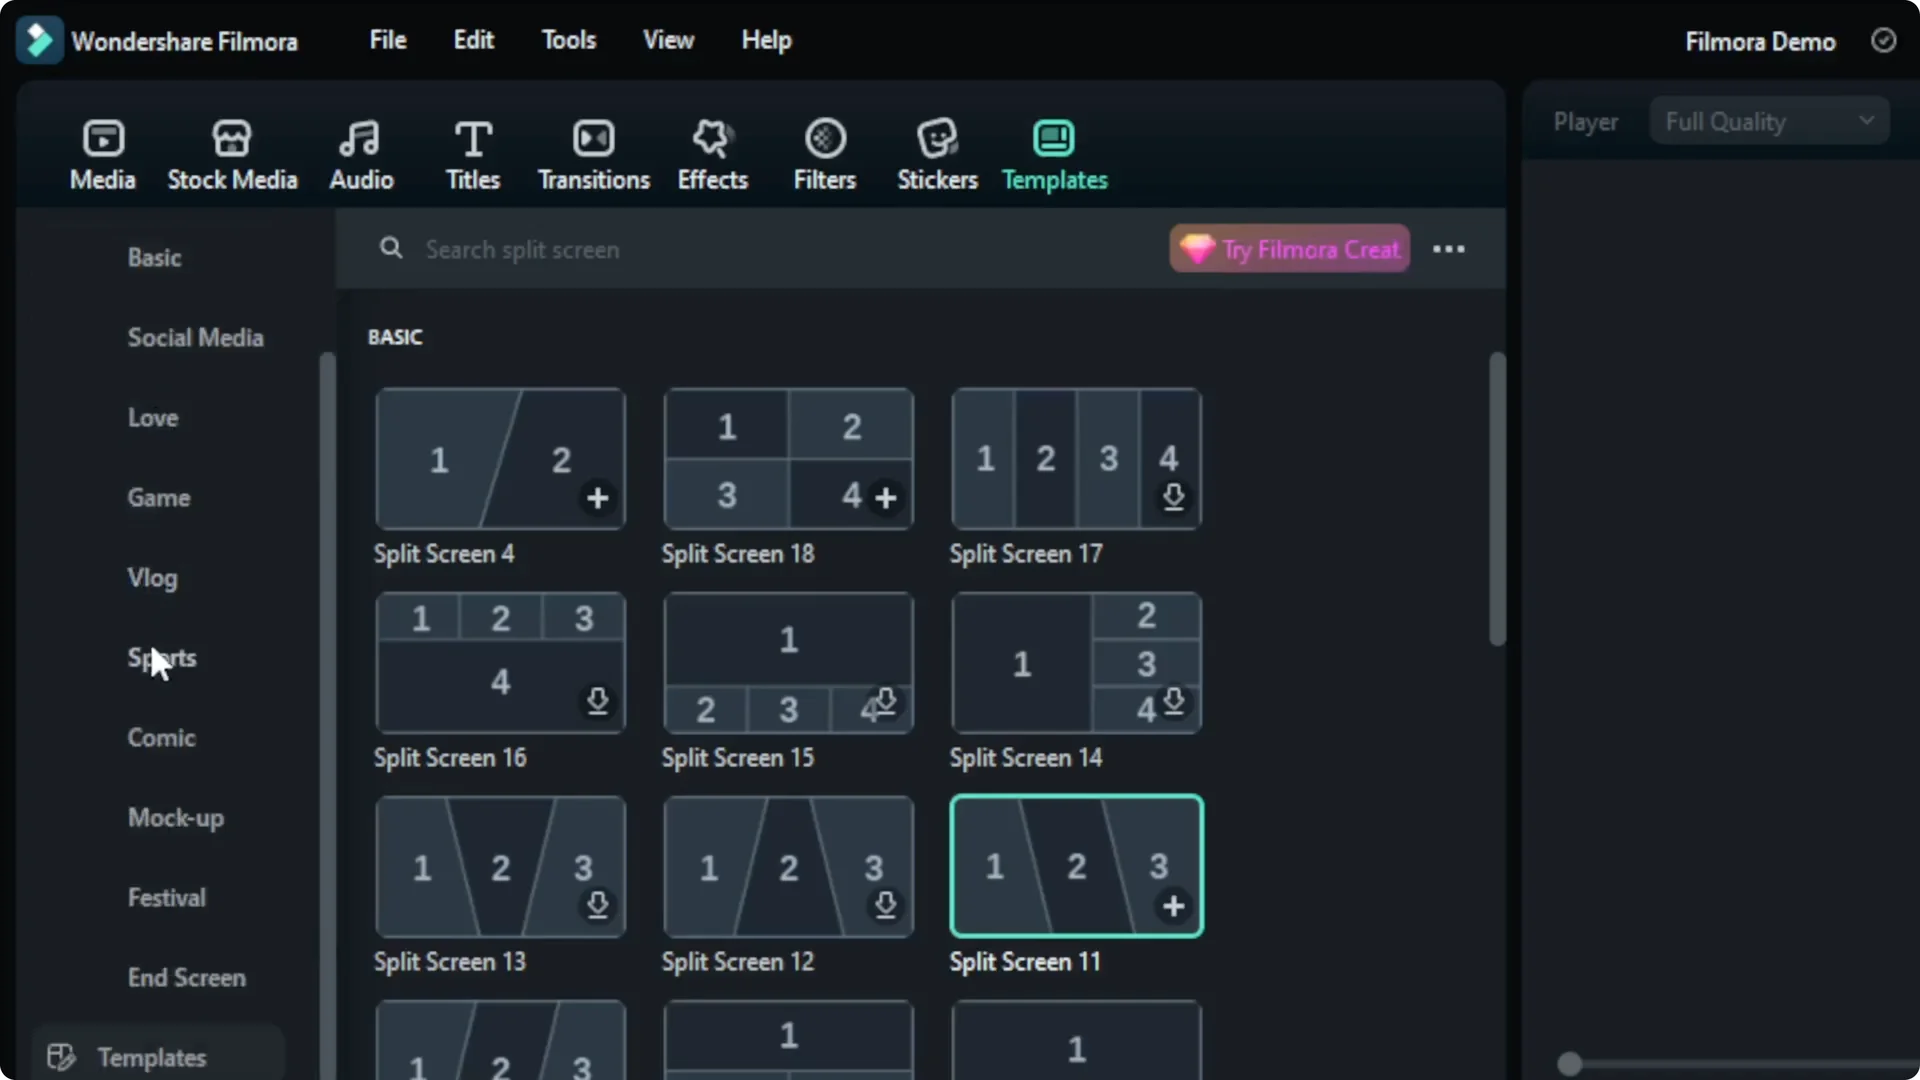Select the Basic category
1920x1080 pixels.
pos(154,258)
